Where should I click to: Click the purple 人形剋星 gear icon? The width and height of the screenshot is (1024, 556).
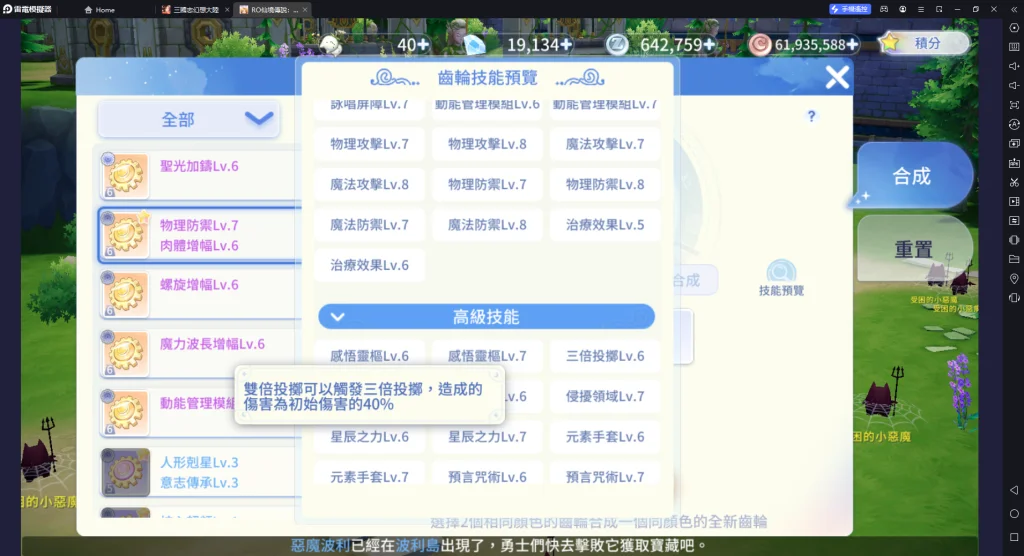pos(125,472)
